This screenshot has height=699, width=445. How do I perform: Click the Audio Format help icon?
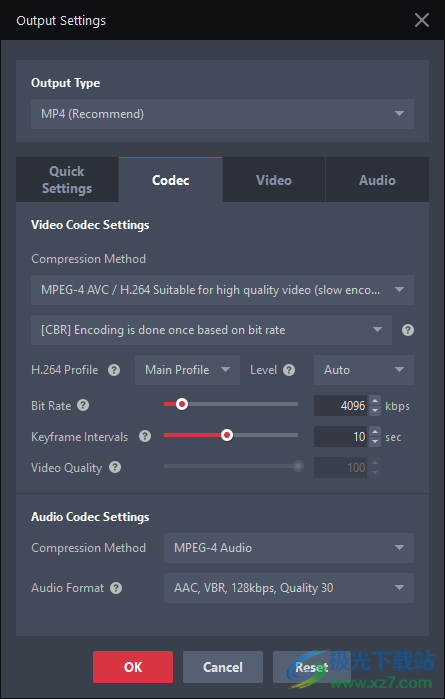pos(116,588)
